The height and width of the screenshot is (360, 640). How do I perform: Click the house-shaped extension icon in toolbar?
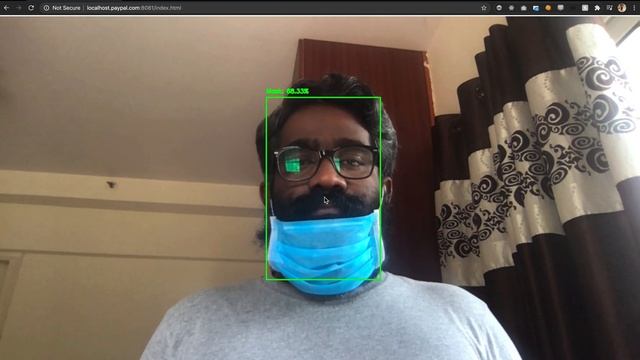(524, 8)
